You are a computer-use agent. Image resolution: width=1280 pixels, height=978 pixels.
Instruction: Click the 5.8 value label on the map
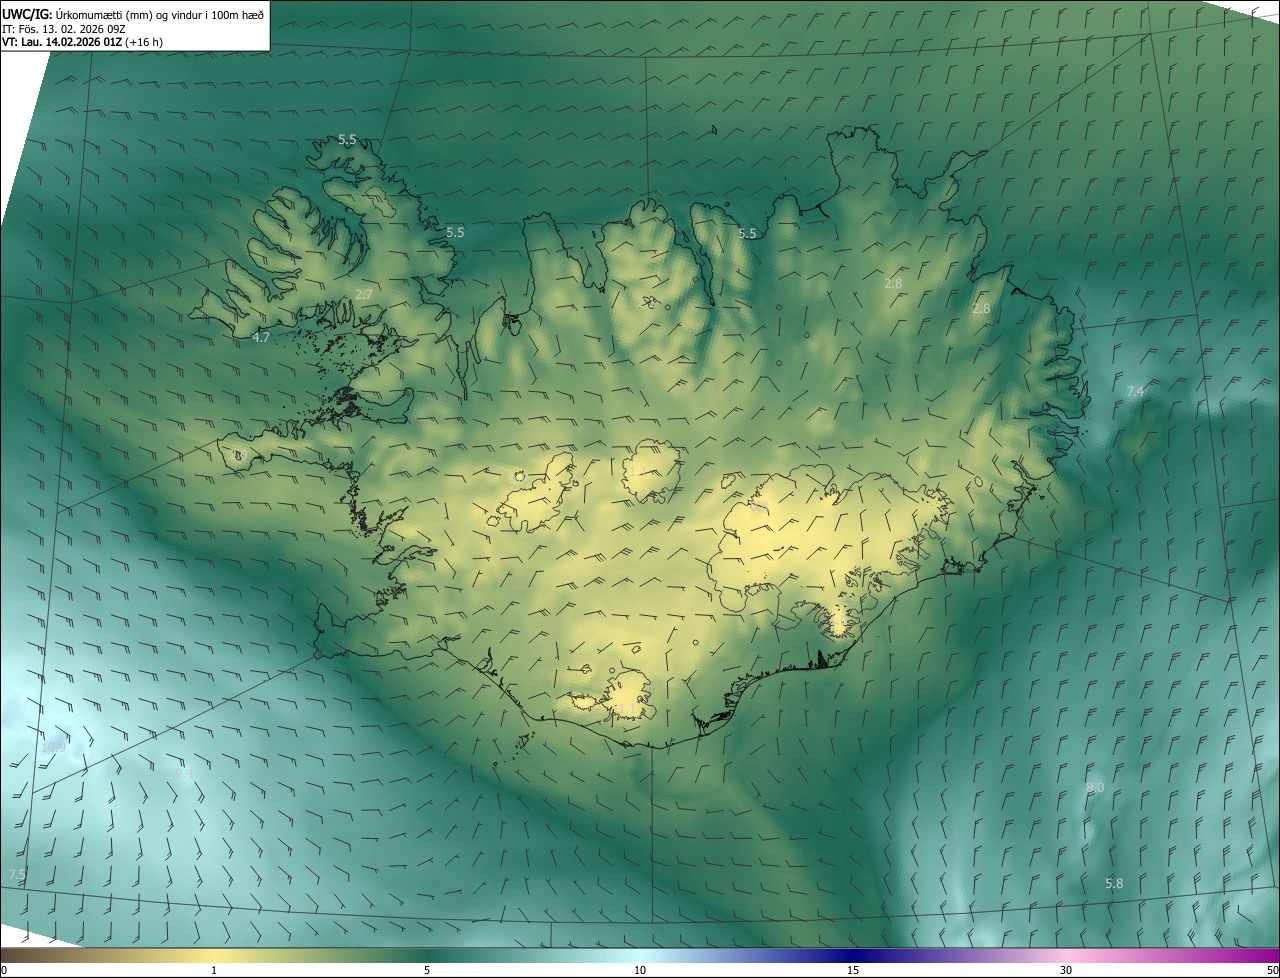coord(1114,884)
